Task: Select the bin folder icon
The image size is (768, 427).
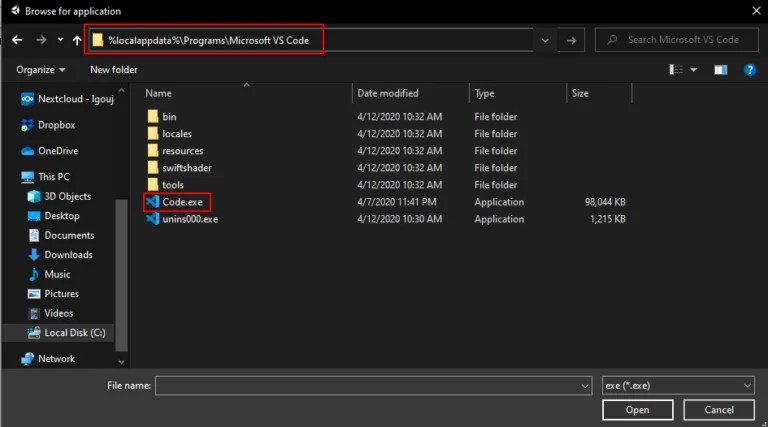Action: click(153, 117)
